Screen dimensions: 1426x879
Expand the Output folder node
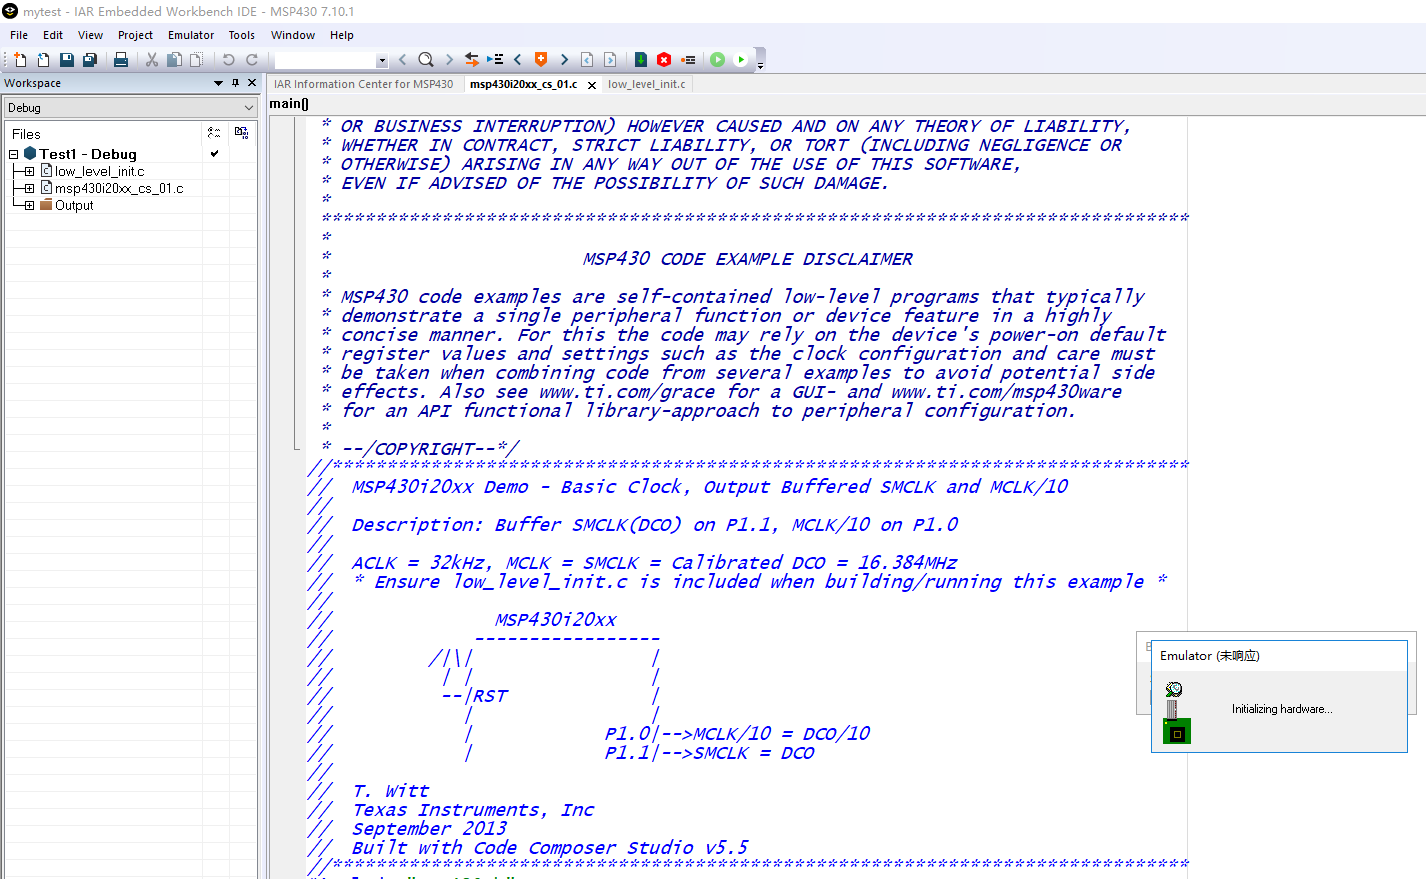click(29, 205)
